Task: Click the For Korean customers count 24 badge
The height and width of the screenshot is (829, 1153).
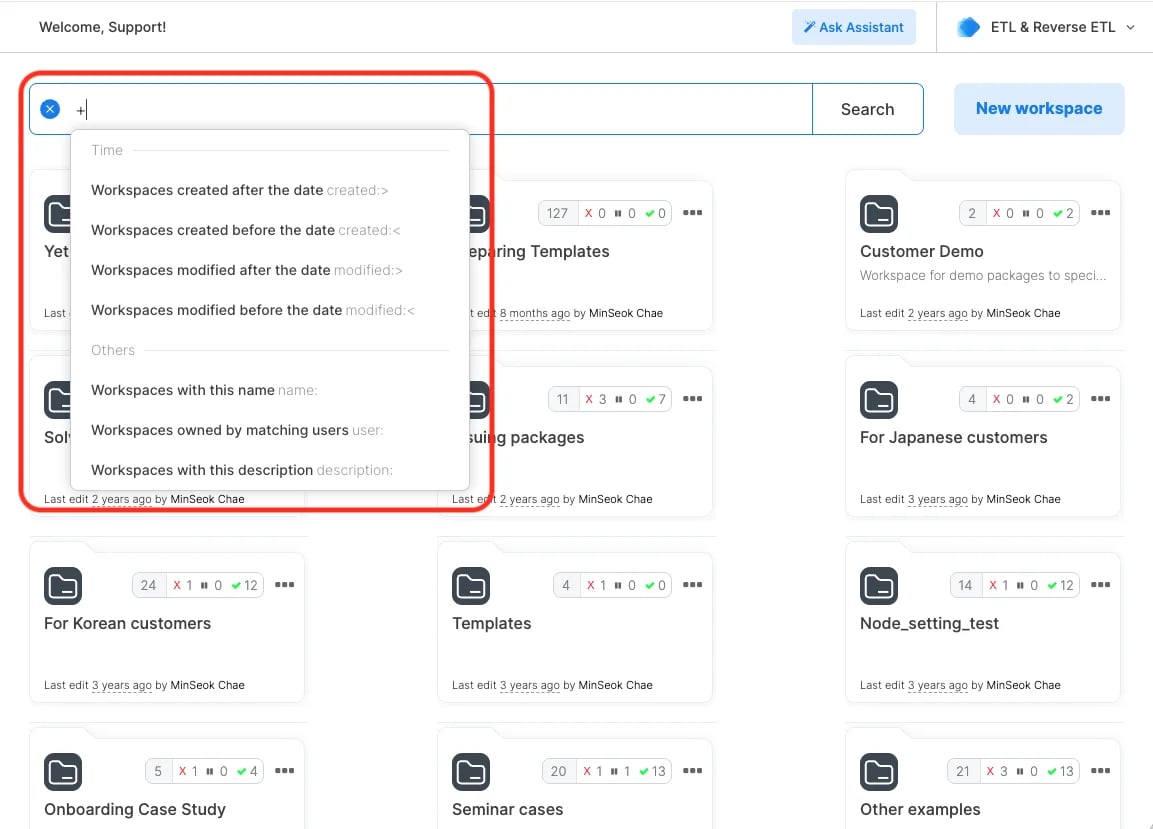Action: tap(149, 586)
